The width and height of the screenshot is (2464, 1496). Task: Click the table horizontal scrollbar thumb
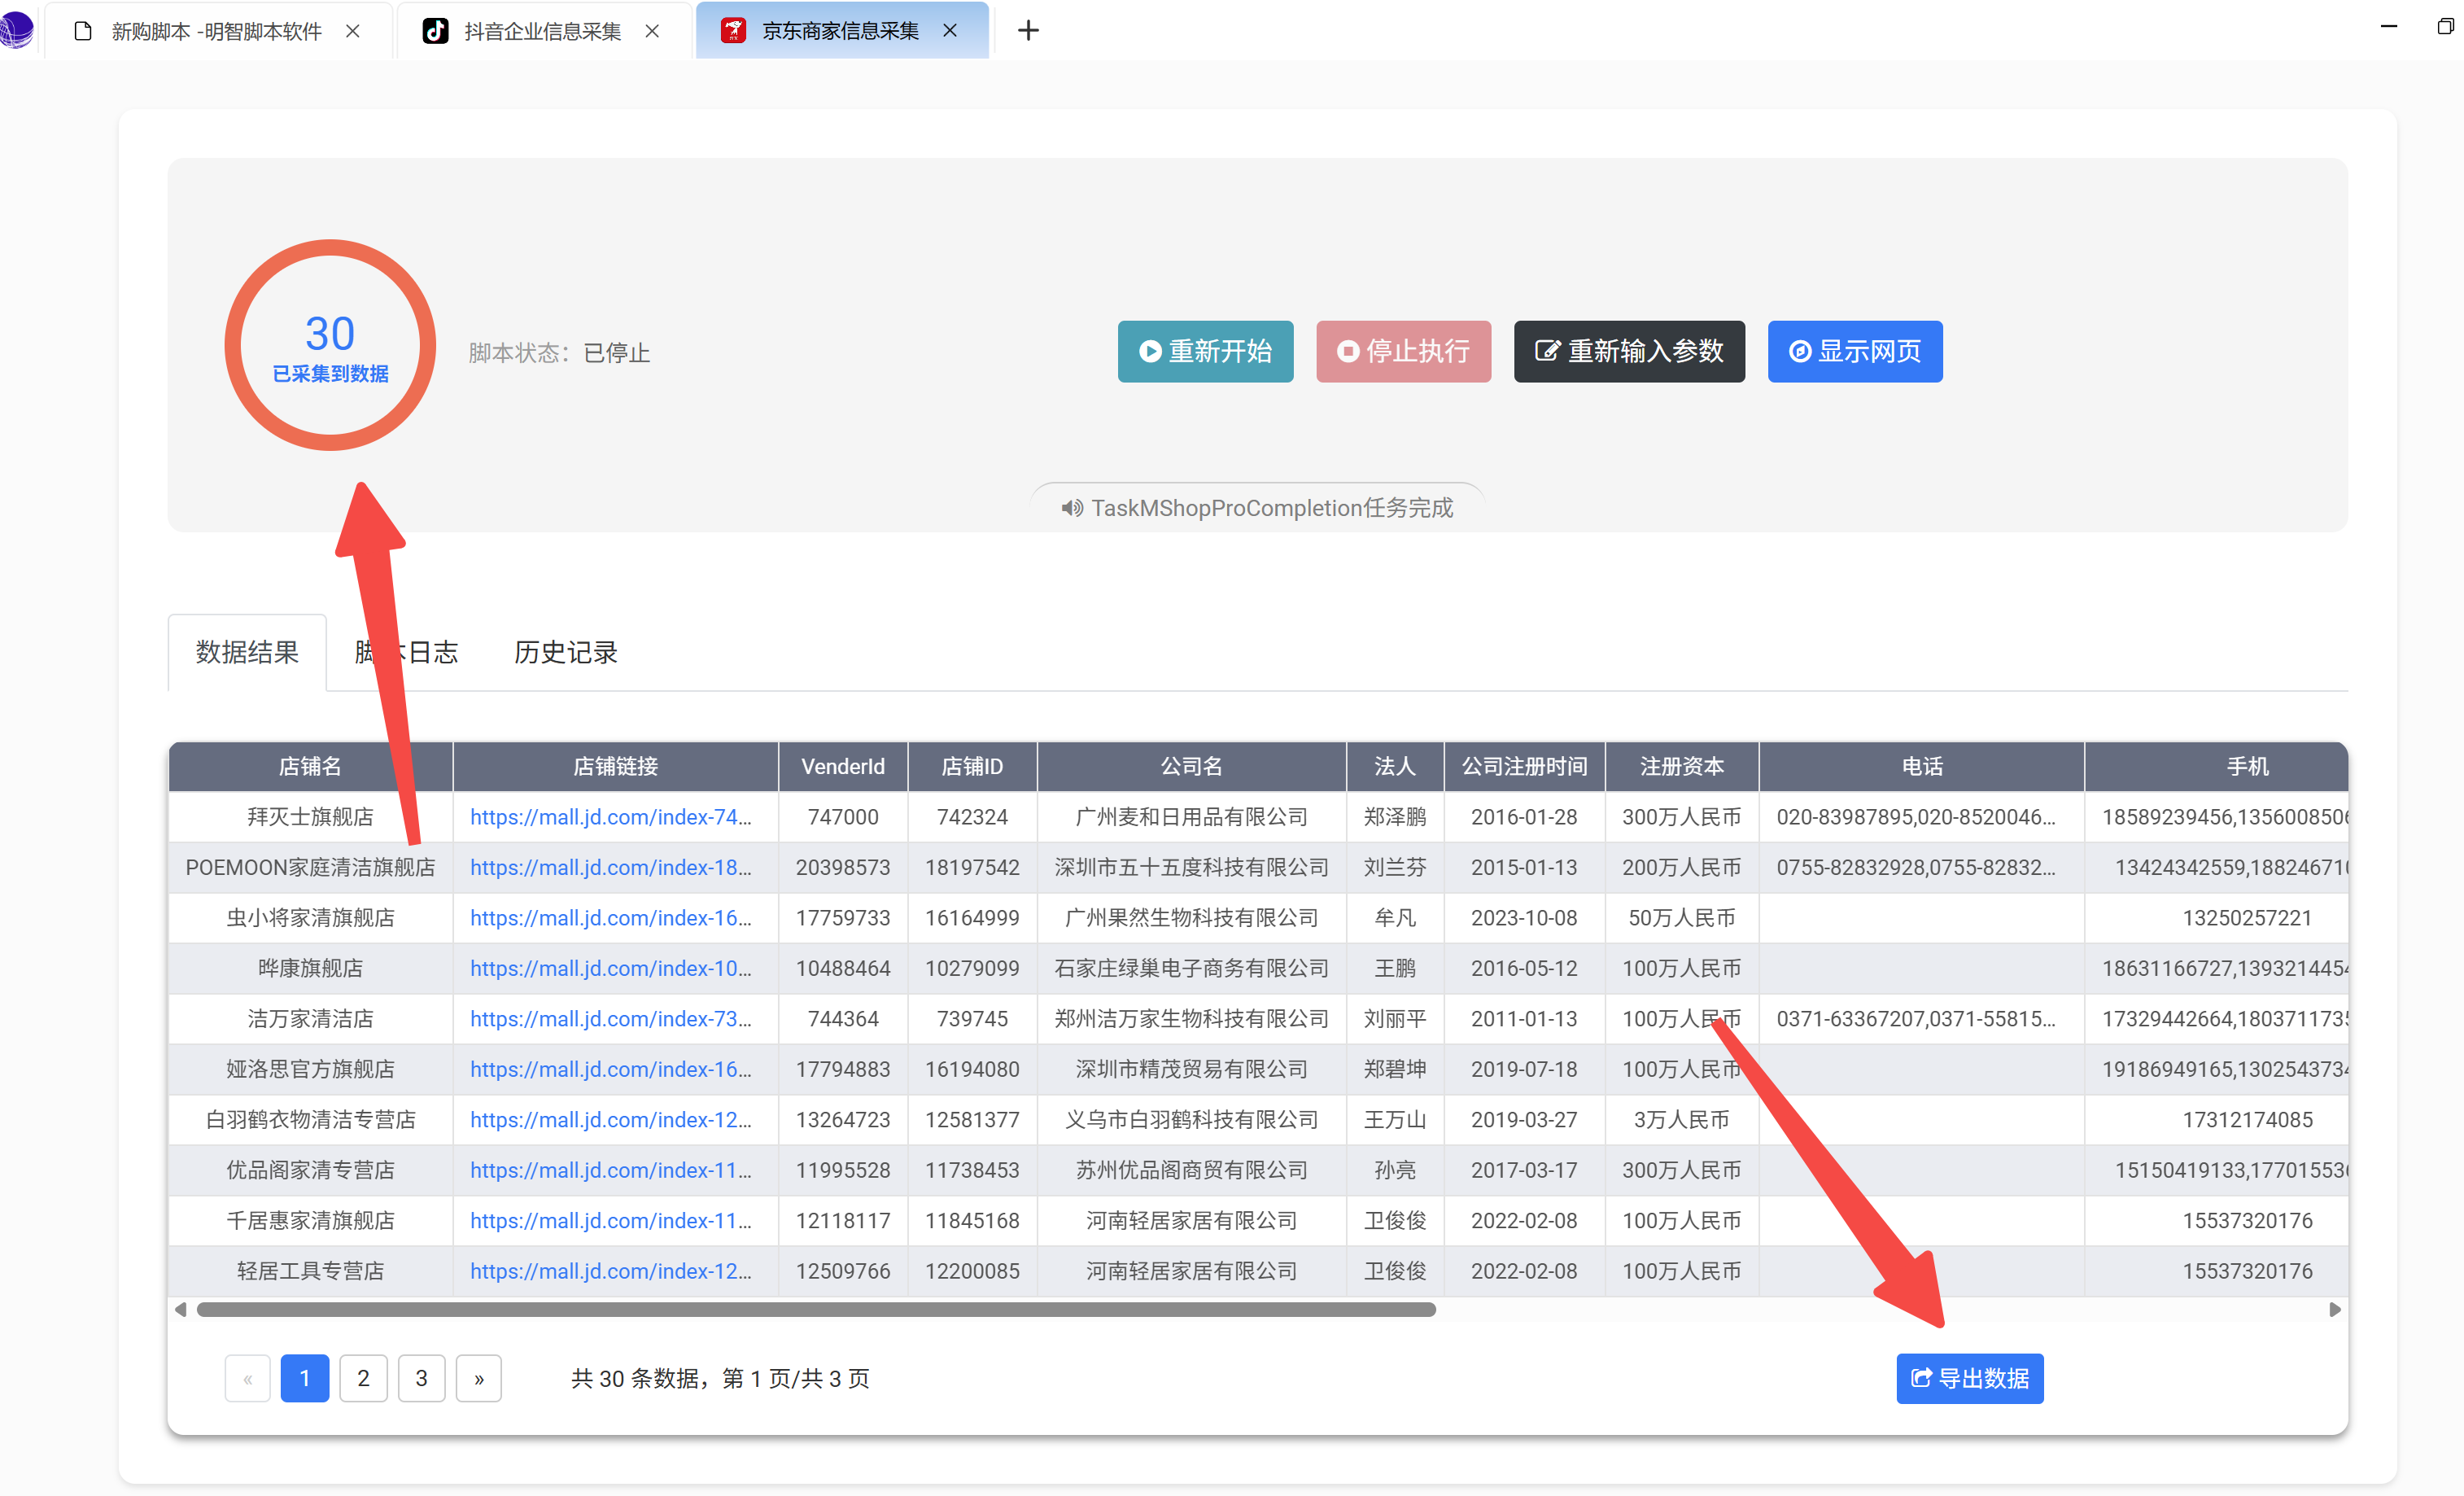coord(816,1309)
